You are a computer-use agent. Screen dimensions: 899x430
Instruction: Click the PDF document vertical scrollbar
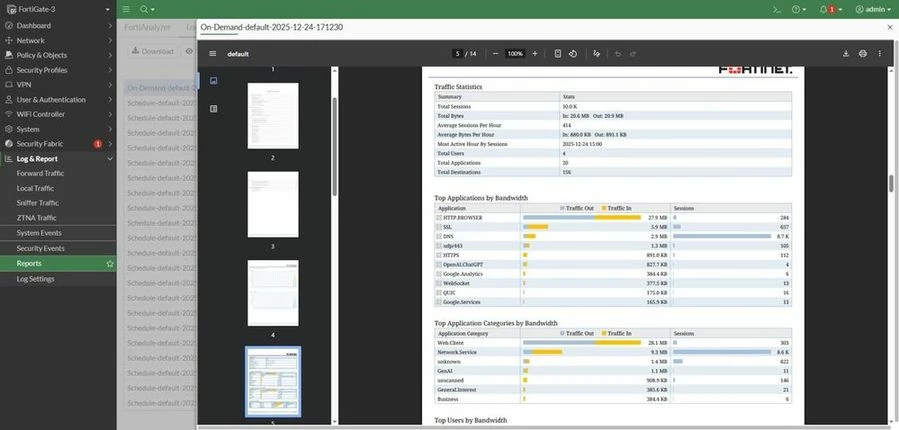892,183
